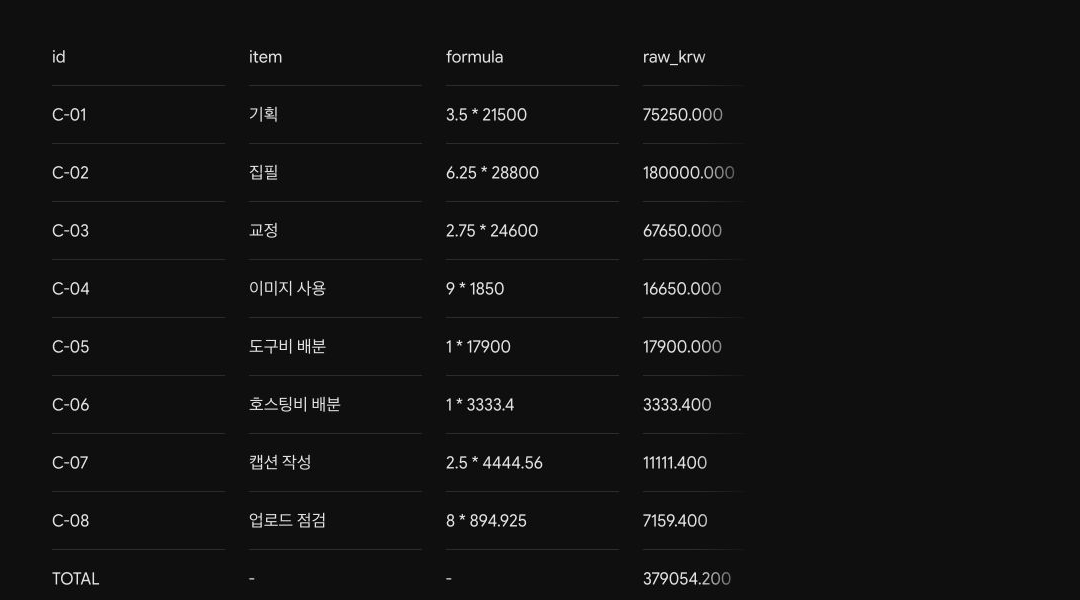Click the item column header
Screen dimensions: 1080x600
click(x=265, y=57)
